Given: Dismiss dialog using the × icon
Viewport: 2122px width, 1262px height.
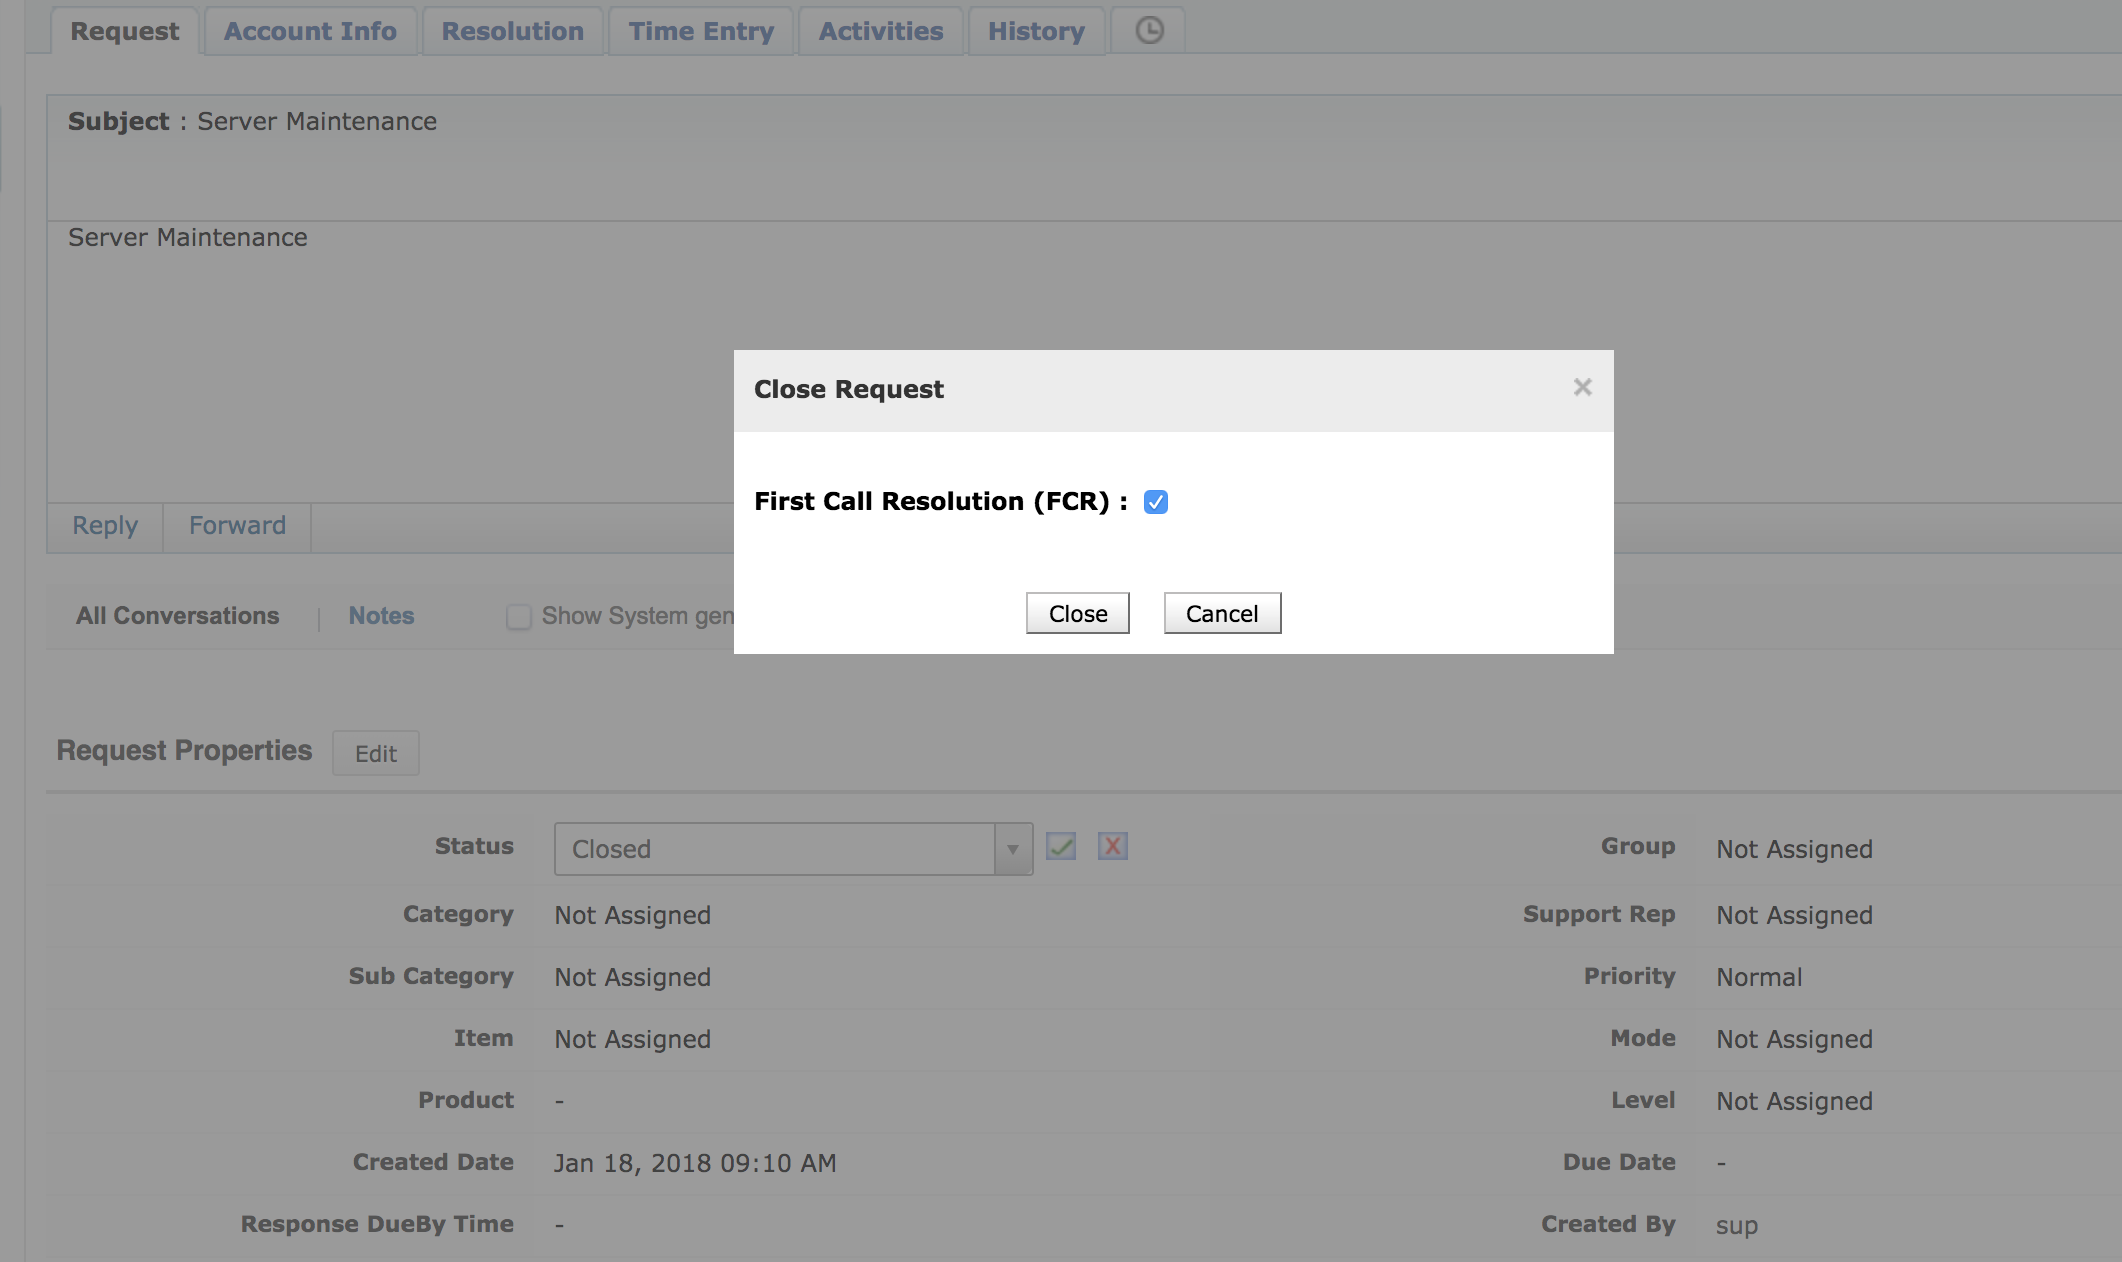Looking at the screenshot, I should click(1582, 387).
